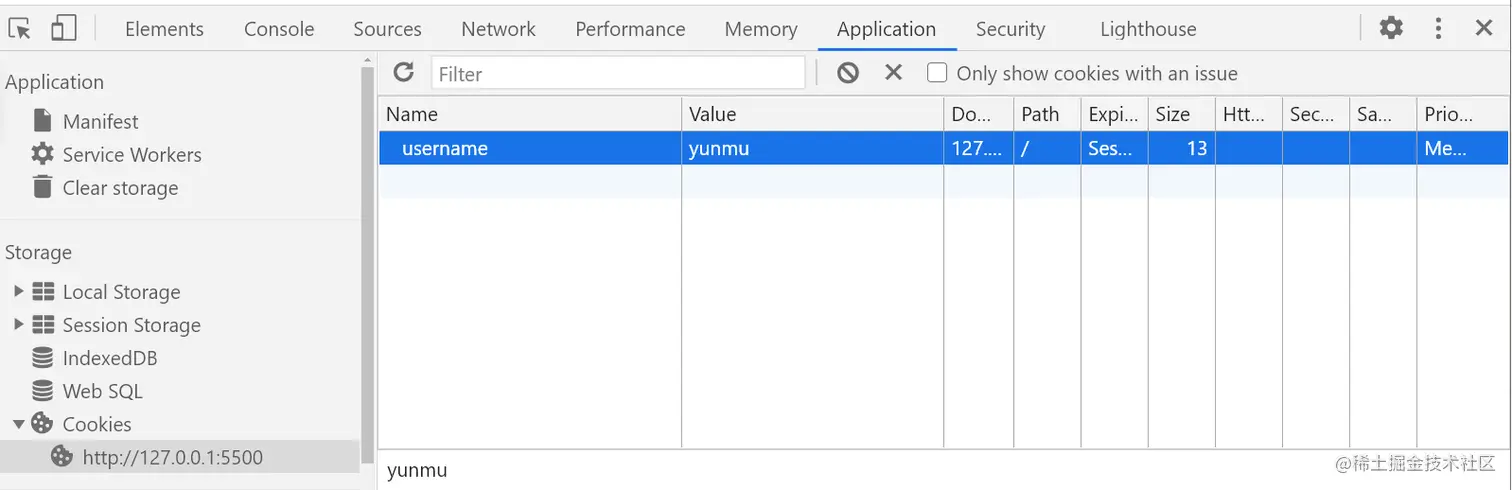Expand the Session Storage tree
Viewport: 1512px width, 490px height.
19,325
